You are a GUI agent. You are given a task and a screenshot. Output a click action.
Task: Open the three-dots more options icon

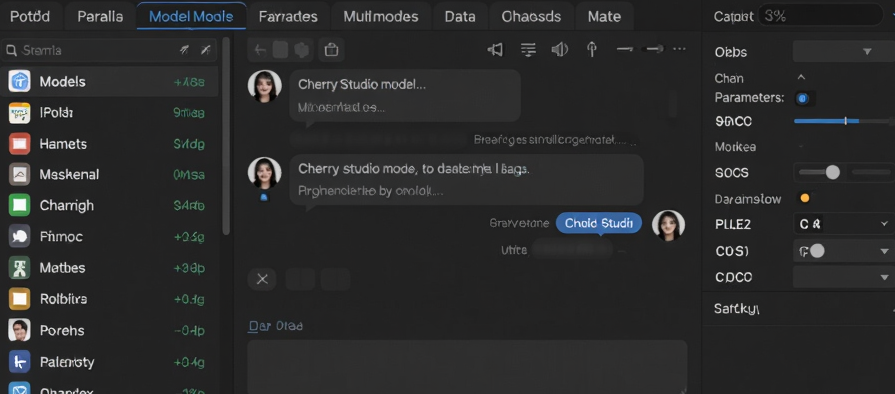click(679, 49)
